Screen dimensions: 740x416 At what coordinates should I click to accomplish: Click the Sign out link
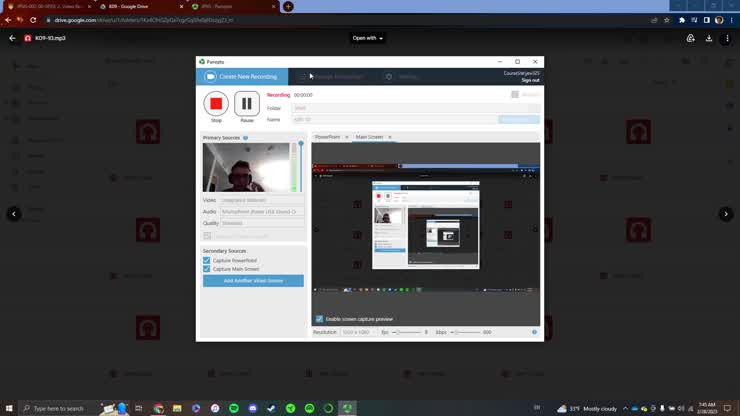[x=530, y=80]
